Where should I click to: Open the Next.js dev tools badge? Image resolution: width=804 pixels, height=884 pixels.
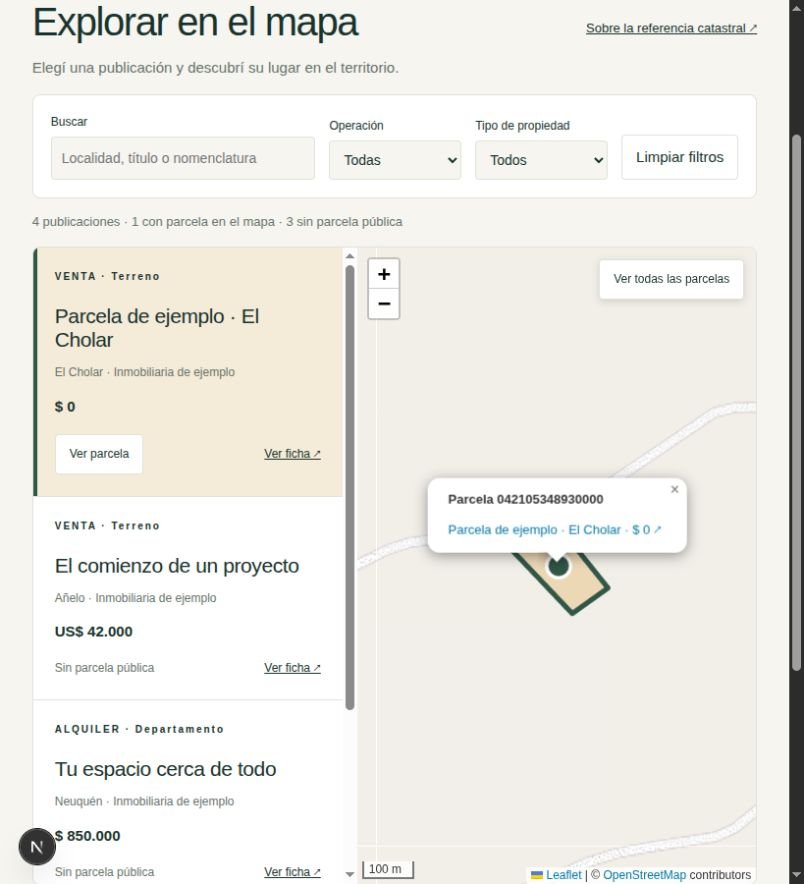(x=37, y=846)
